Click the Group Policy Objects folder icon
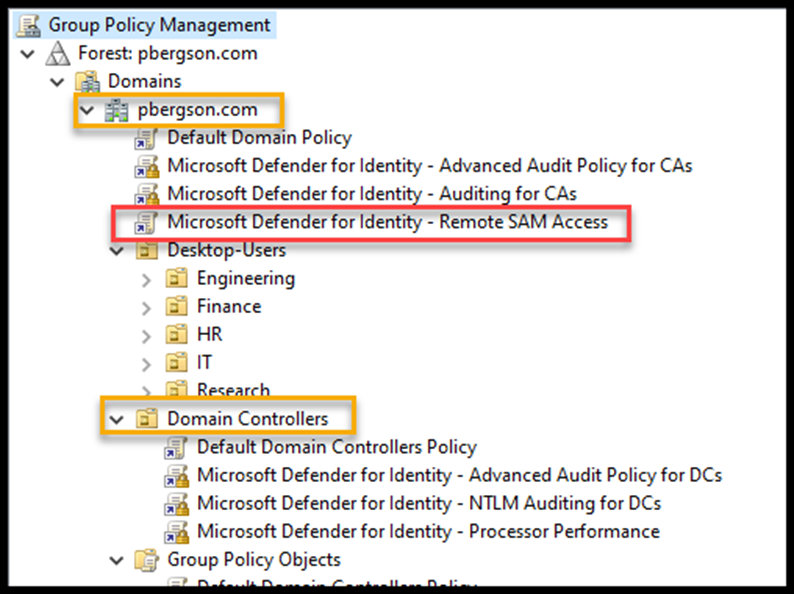794x594 pixels. coord(147,560)
